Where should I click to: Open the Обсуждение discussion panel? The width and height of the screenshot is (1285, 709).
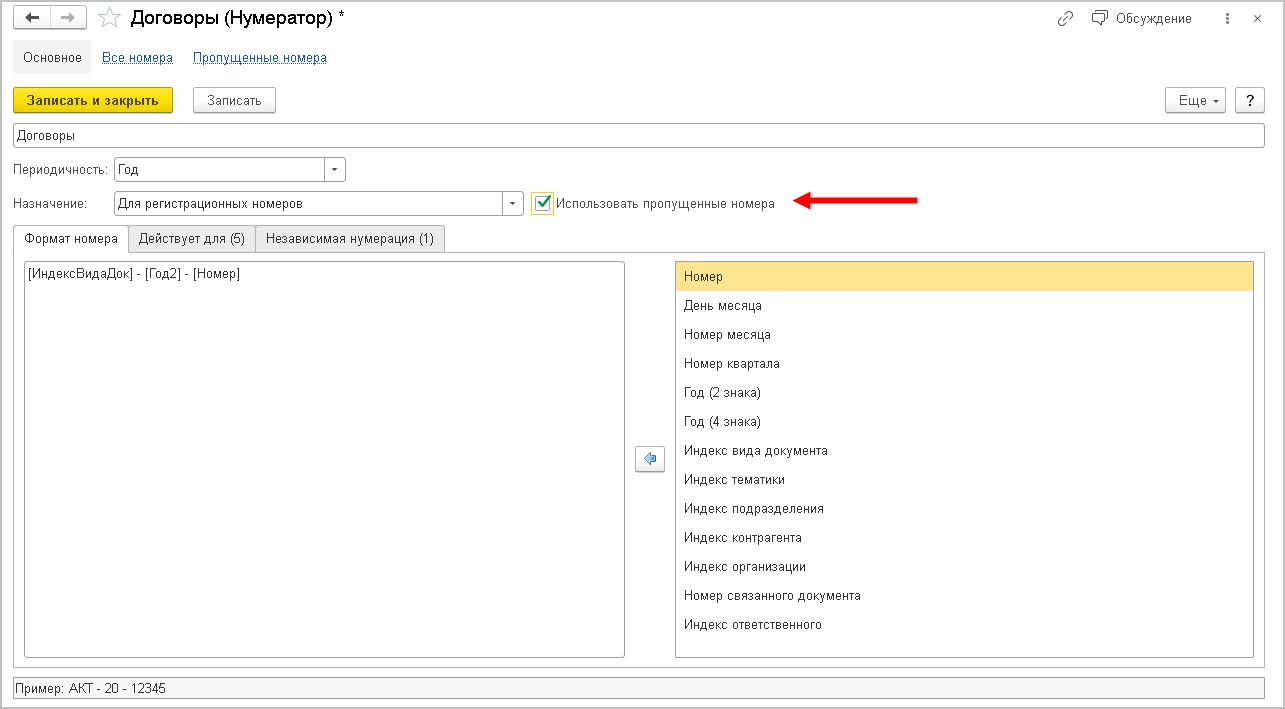[1142, 18]
